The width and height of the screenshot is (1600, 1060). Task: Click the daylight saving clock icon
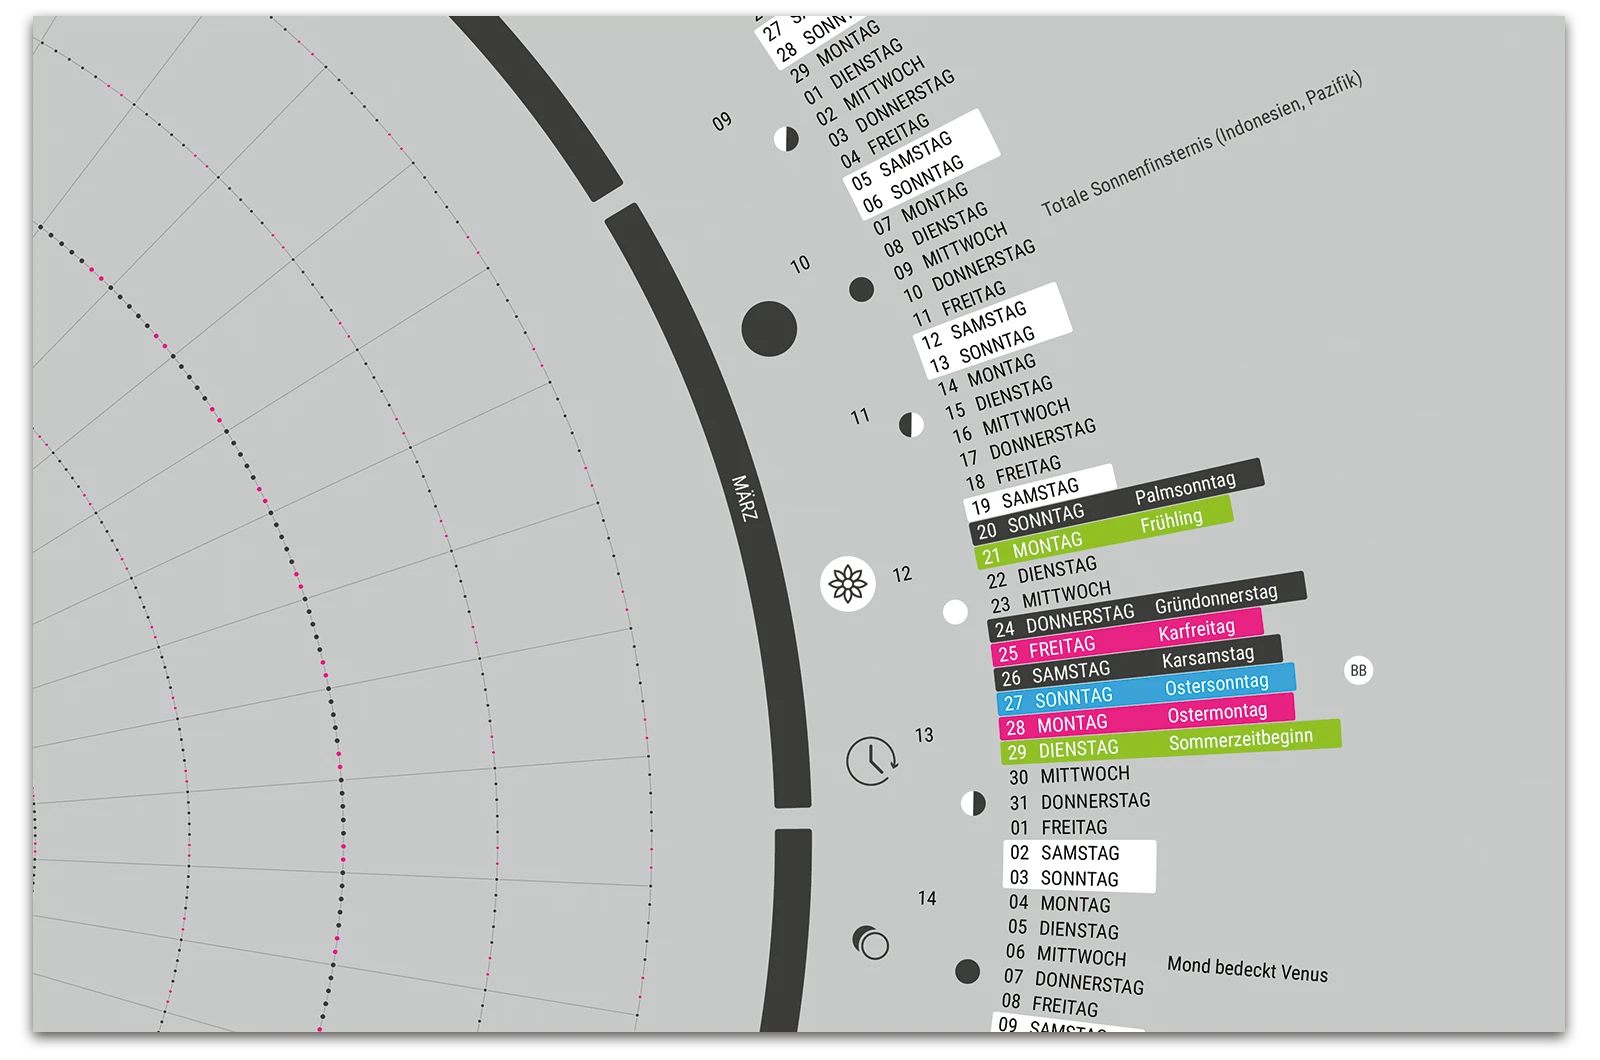pyautogui.click(x=871, y=761)
